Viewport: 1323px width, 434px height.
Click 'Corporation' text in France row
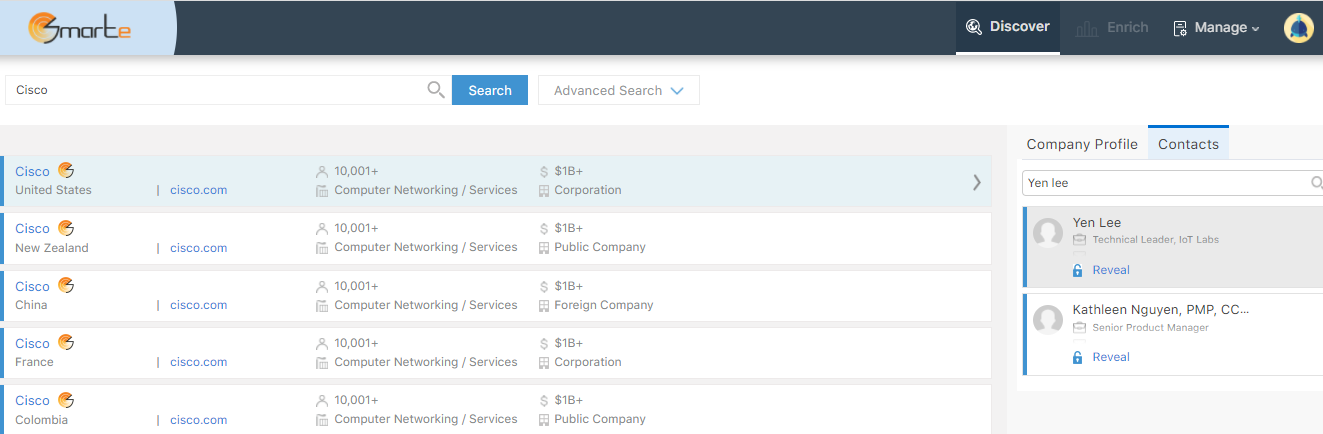coord(588,362)
